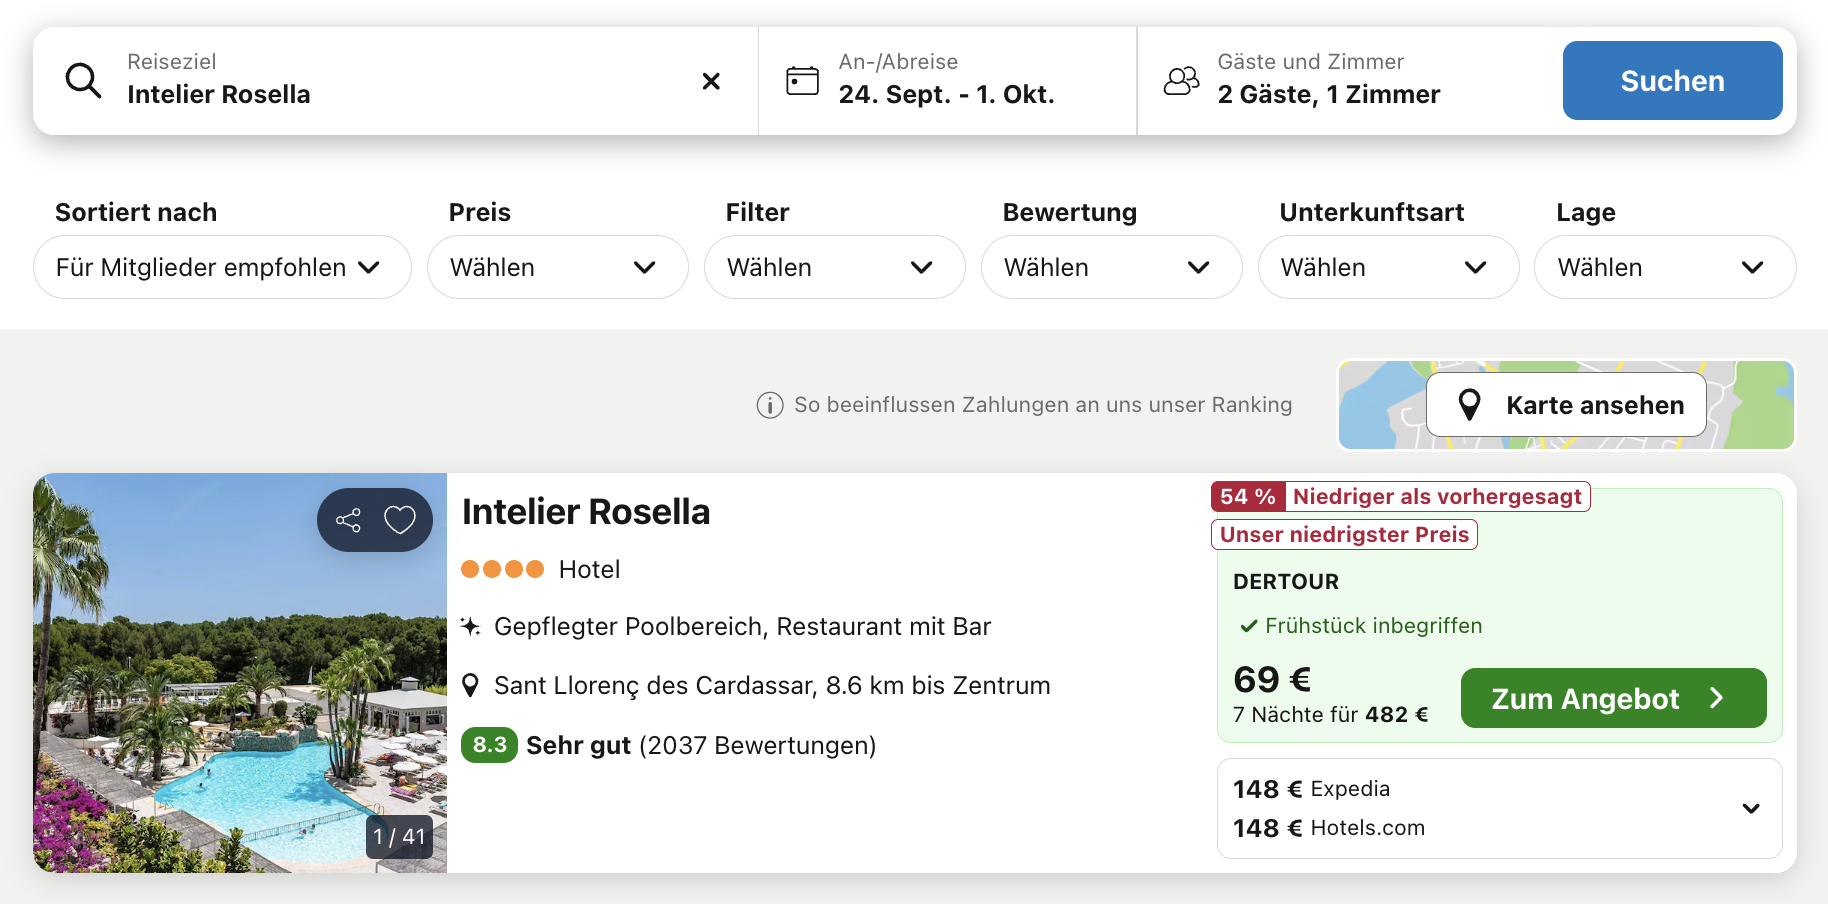Click the 1 / 41 photo counter

click(x=399, y=837)
